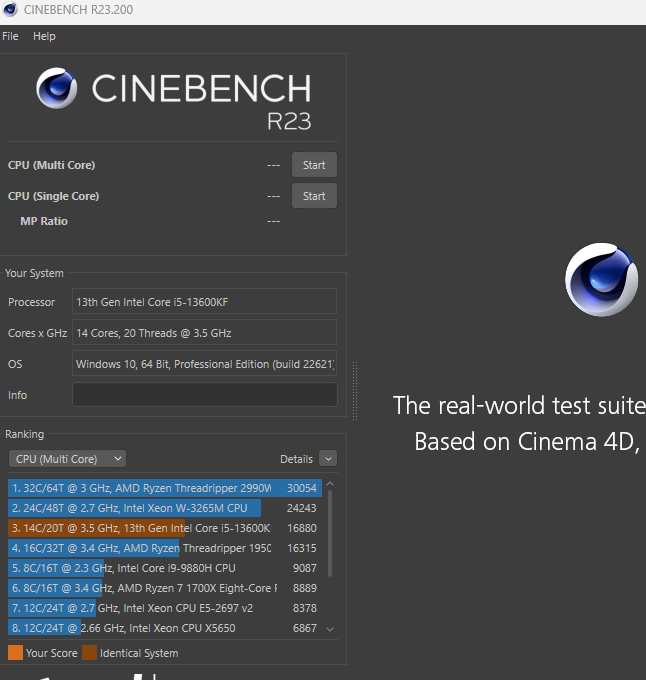Viewport: 646px width, 680px height.
Task: Click the large Cinema 4D sphere logo
Action: pyautogui.click(x=601, y=279)
